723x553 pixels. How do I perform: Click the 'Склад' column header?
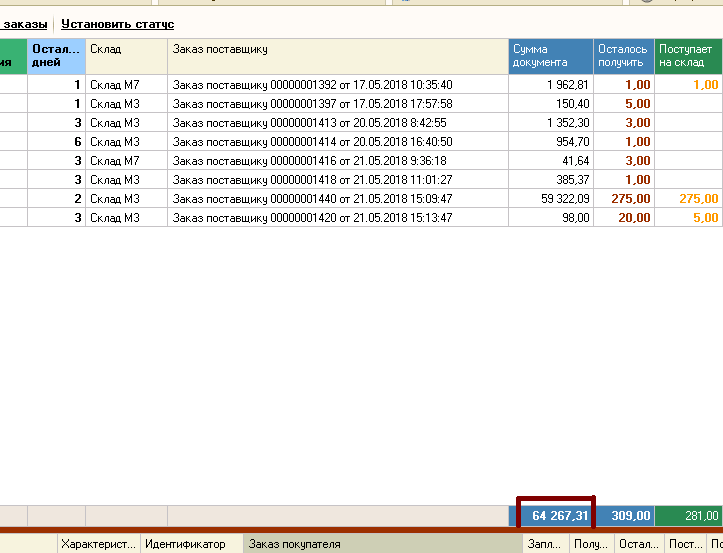tap(126, 55)
